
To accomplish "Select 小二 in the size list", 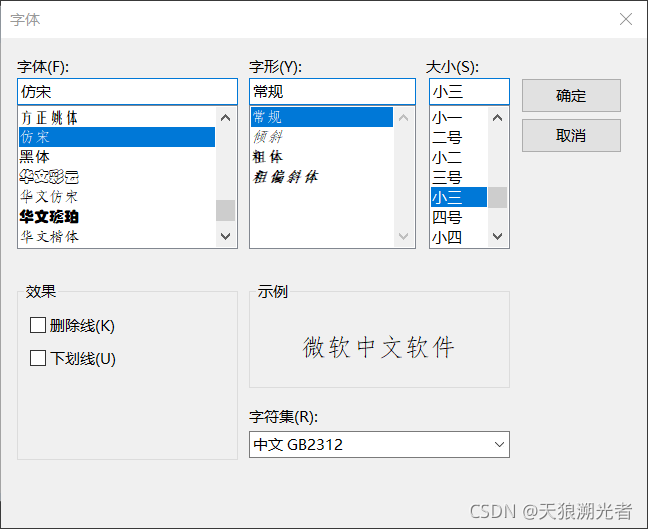I will tap(459, 157).
